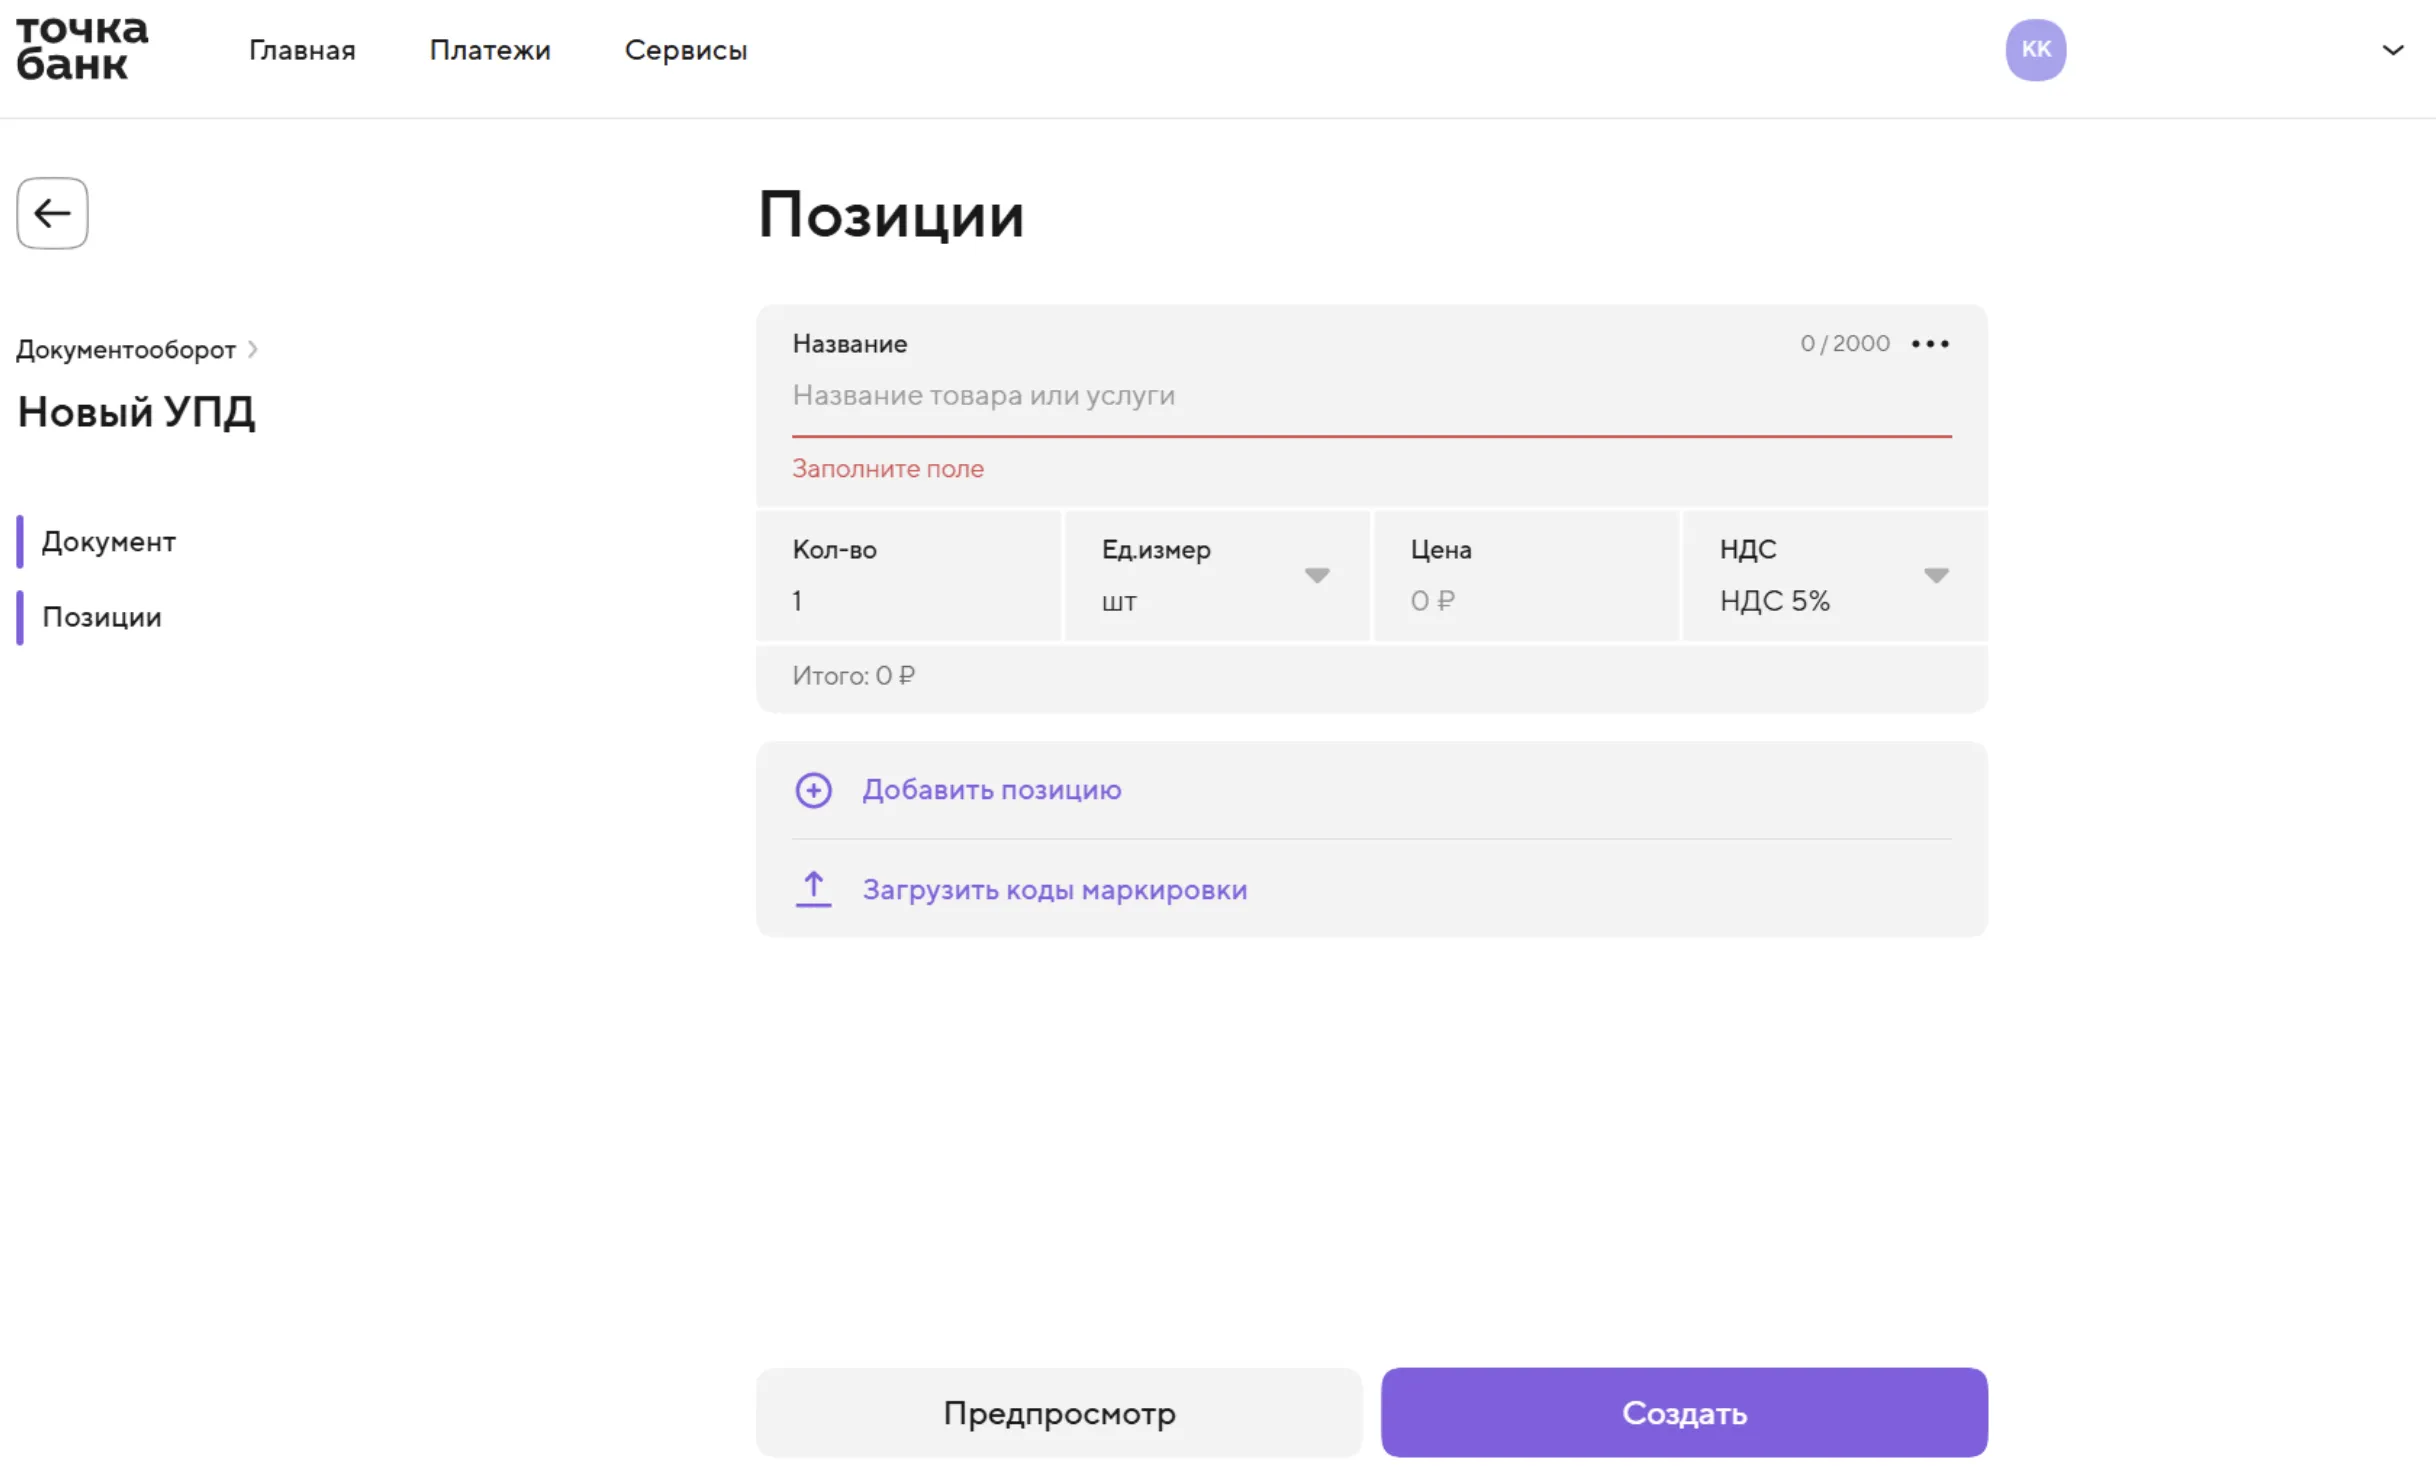Switch to the Позиции section

pyautogui.click(x=101, y=617)
